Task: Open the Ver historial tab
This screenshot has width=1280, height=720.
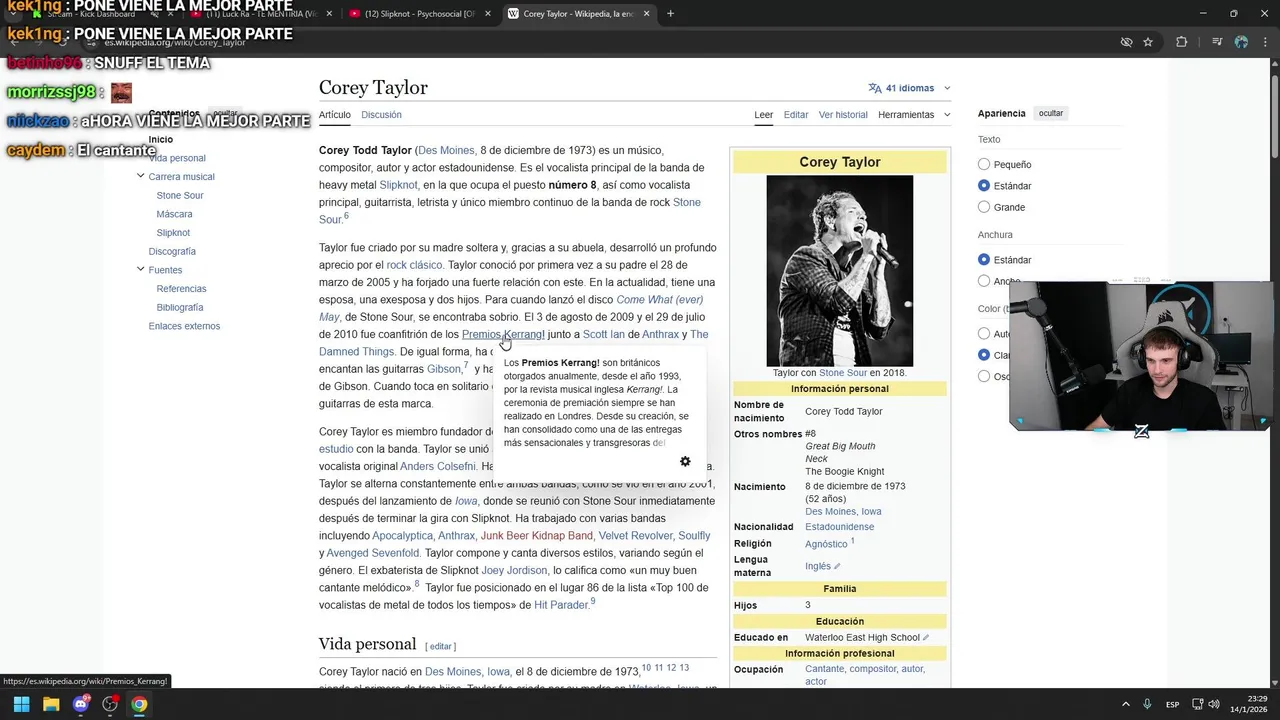Action: click(843, 115)
